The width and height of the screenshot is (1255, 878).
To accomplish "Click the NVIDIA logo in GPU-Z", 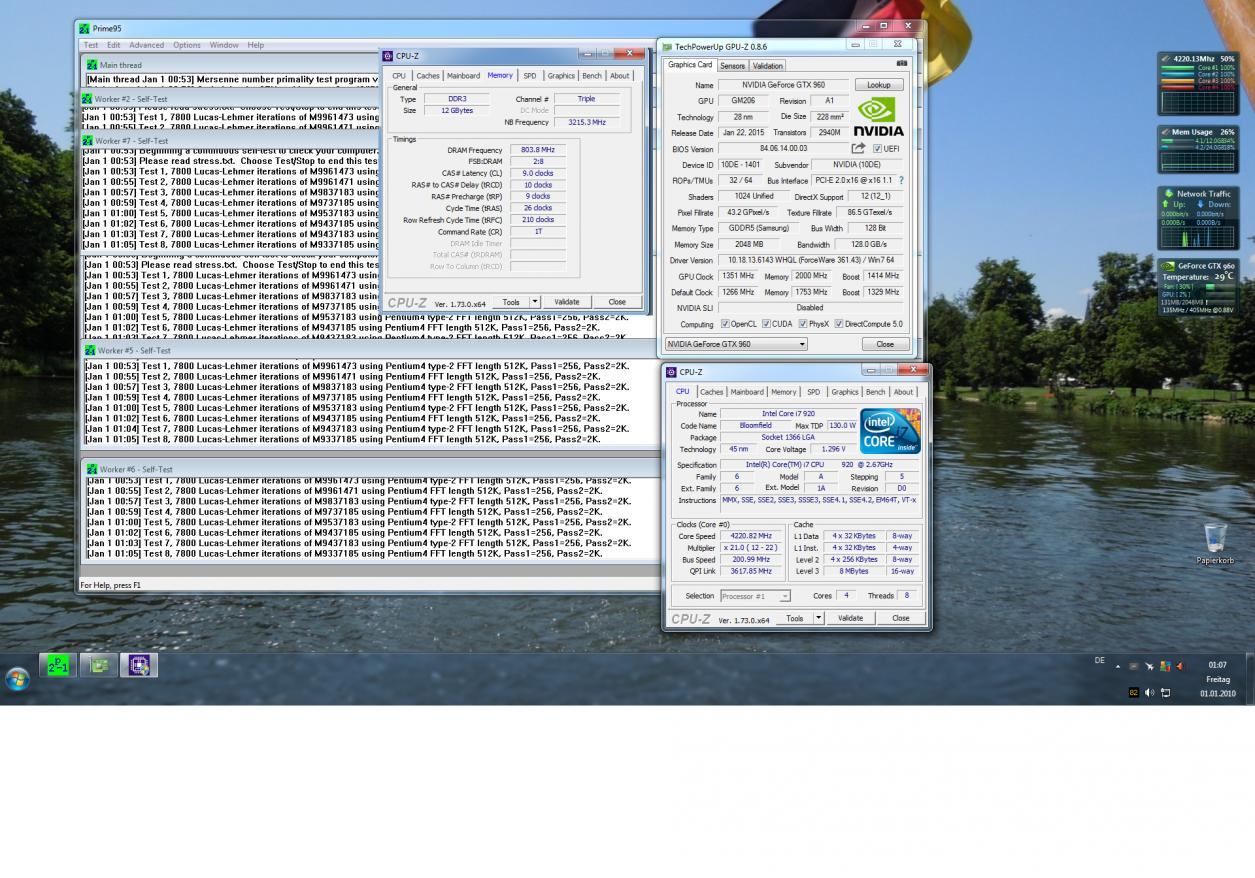I will click(878, 117).
